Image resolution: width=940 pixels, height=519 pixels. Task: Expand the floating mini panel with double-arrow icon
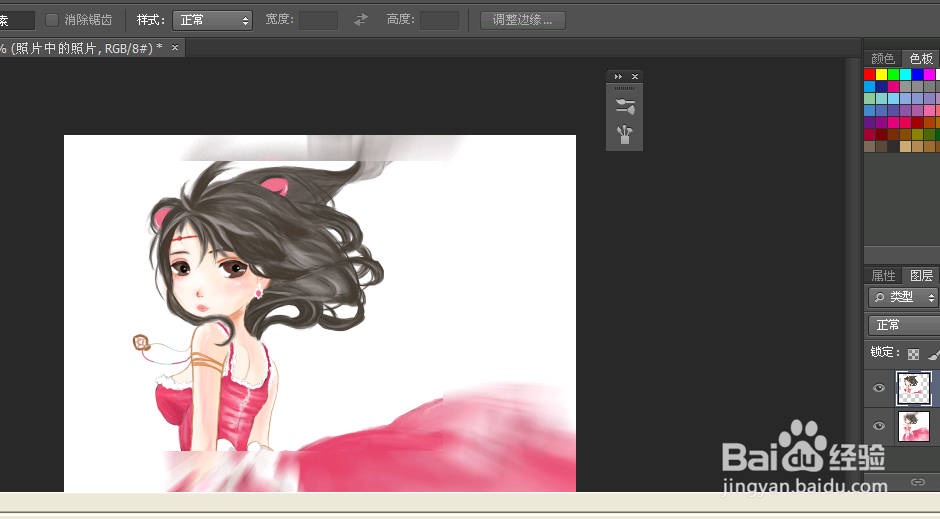tap(618, 77)
